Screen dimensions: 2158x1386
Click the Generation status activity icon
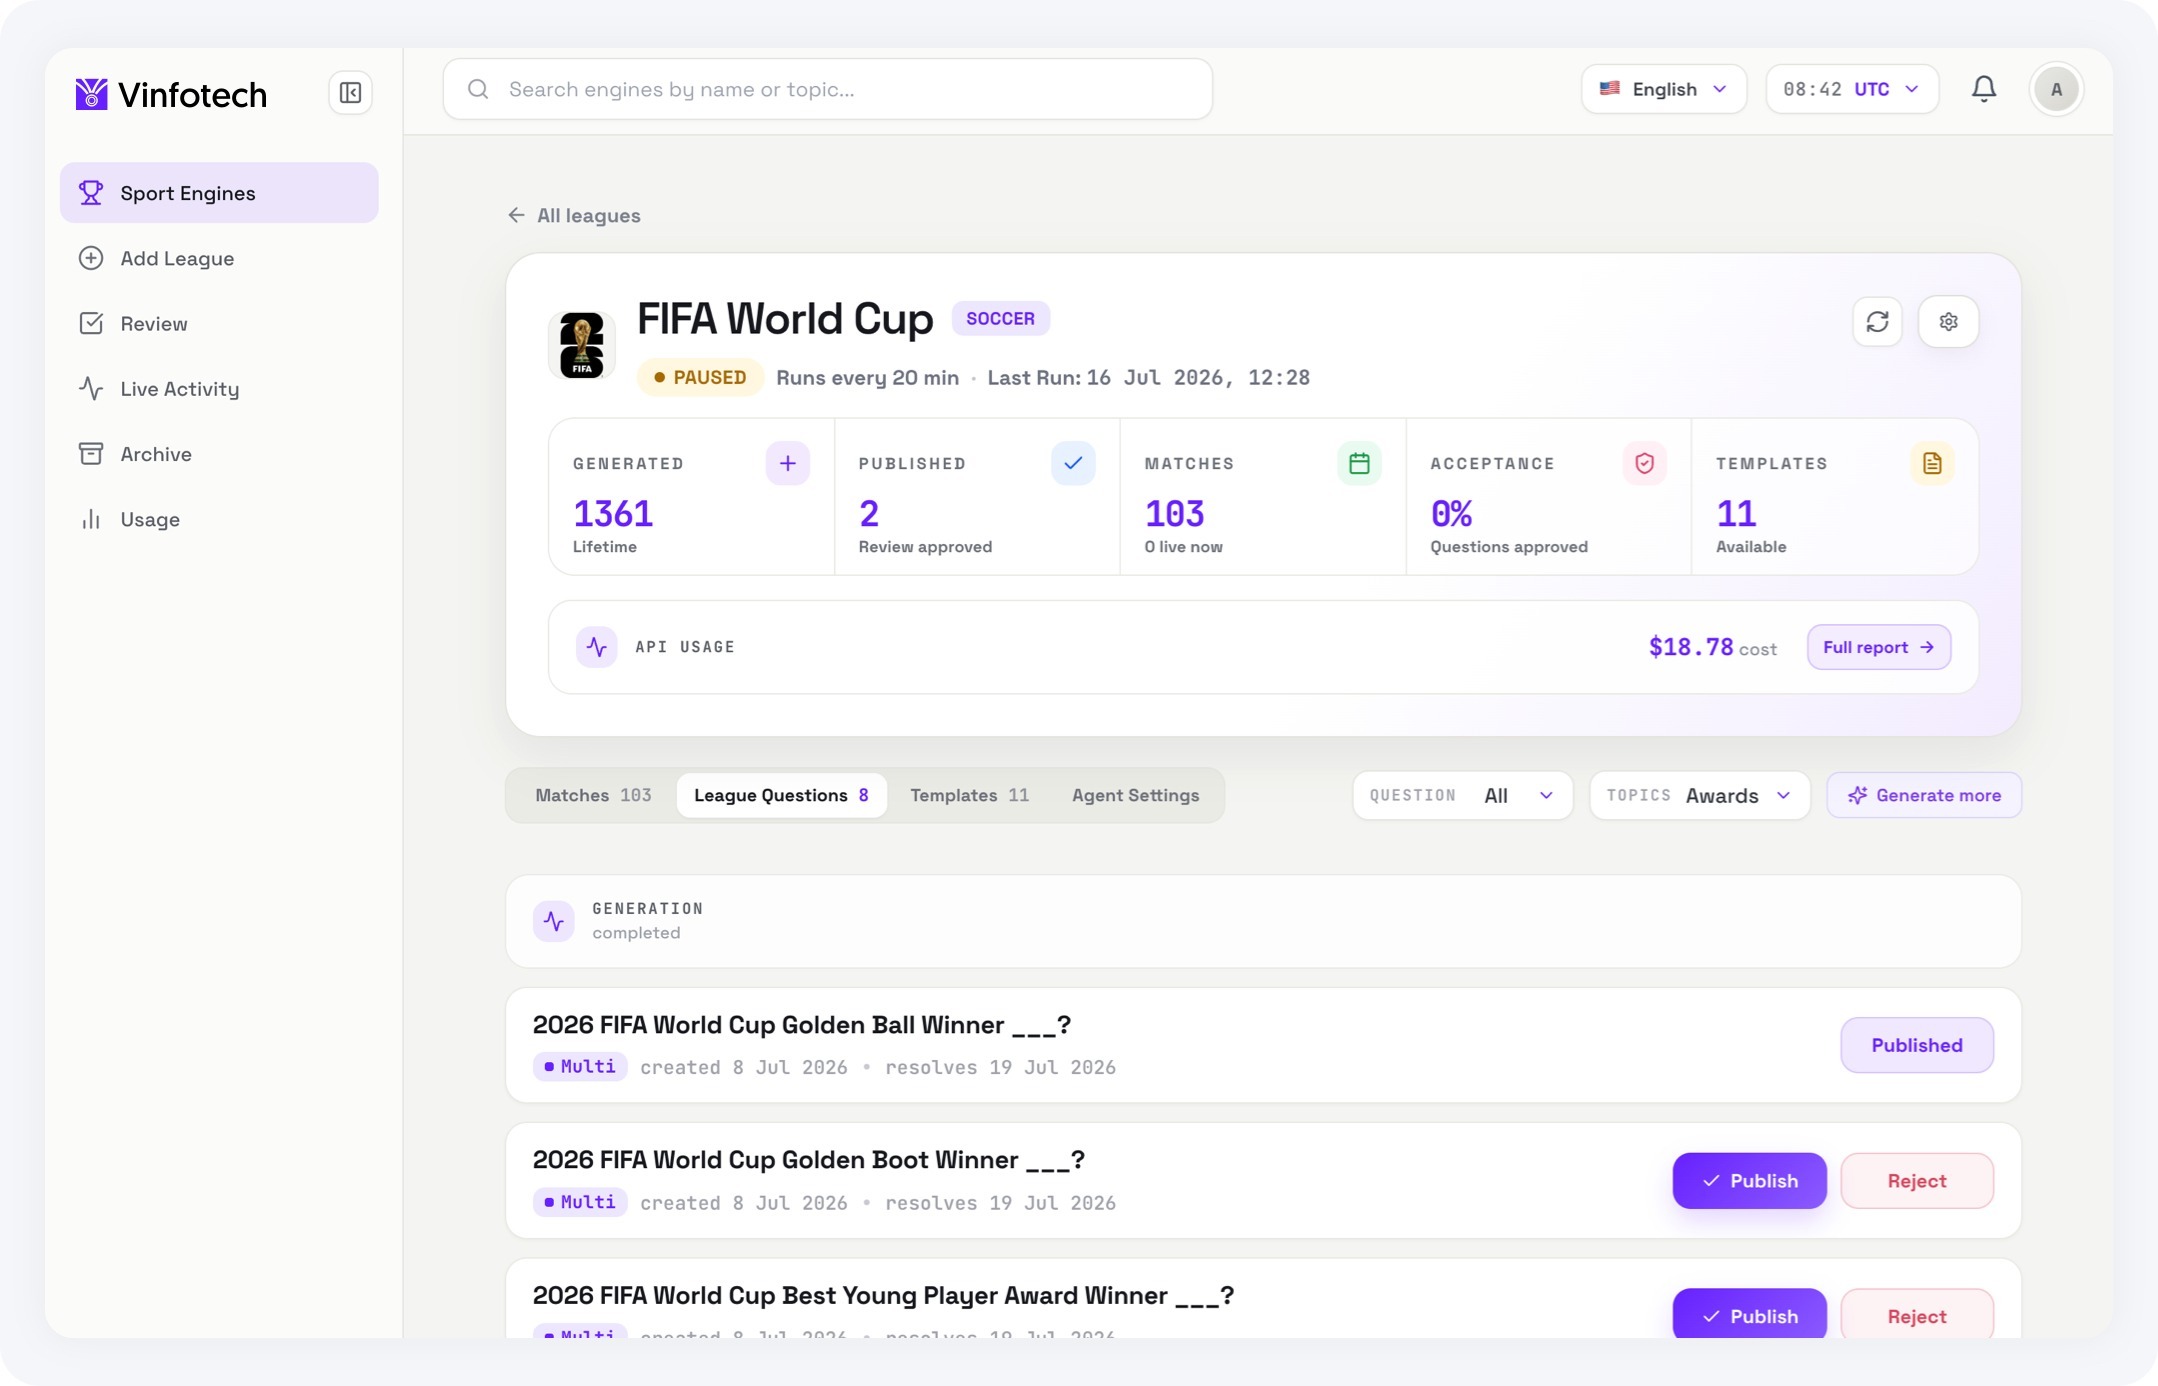coord(553,921)
